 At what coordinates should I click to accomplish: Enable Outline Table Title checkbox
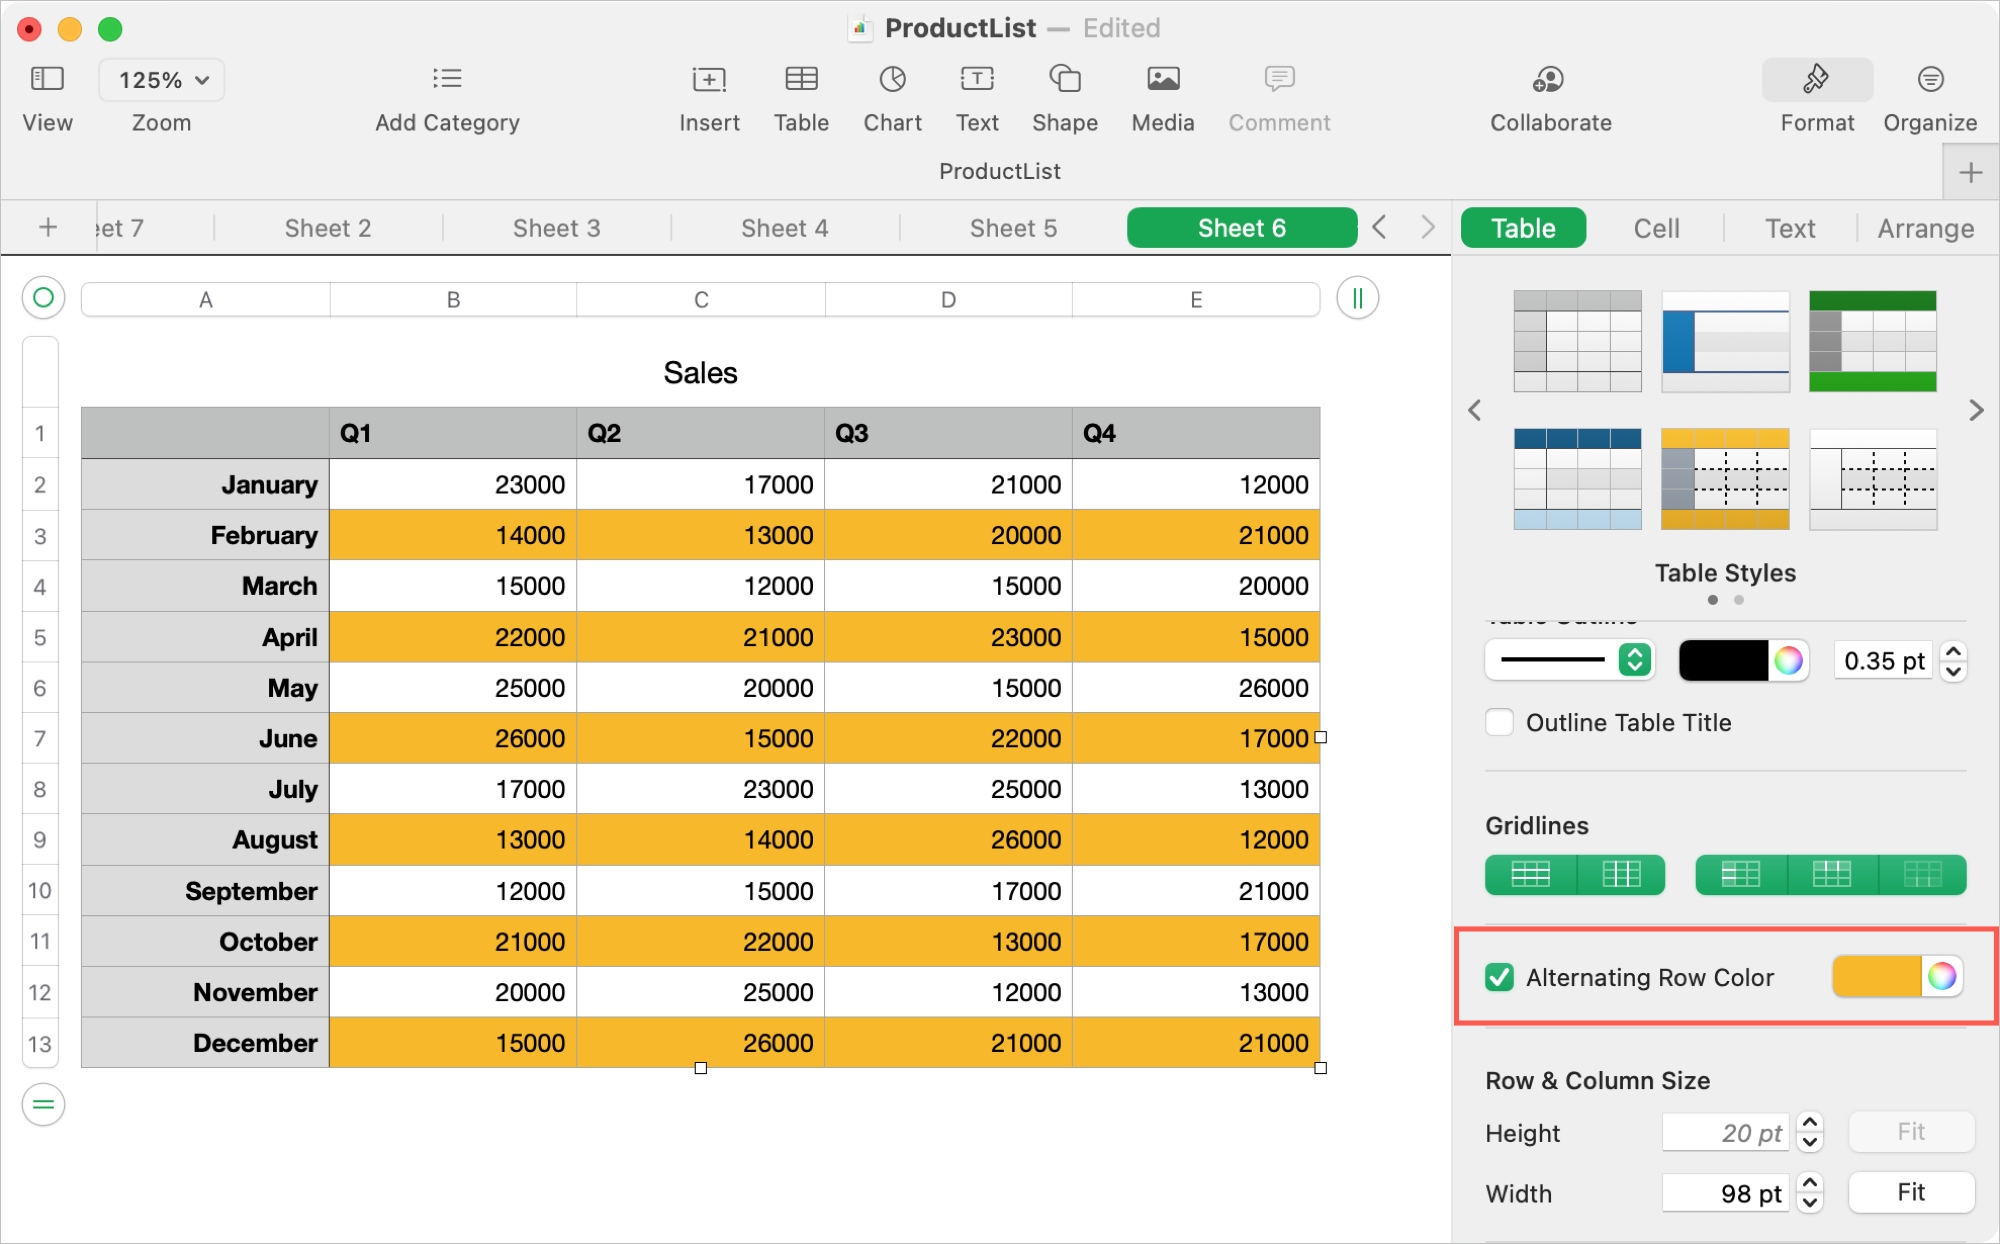tap(1499, 722)
